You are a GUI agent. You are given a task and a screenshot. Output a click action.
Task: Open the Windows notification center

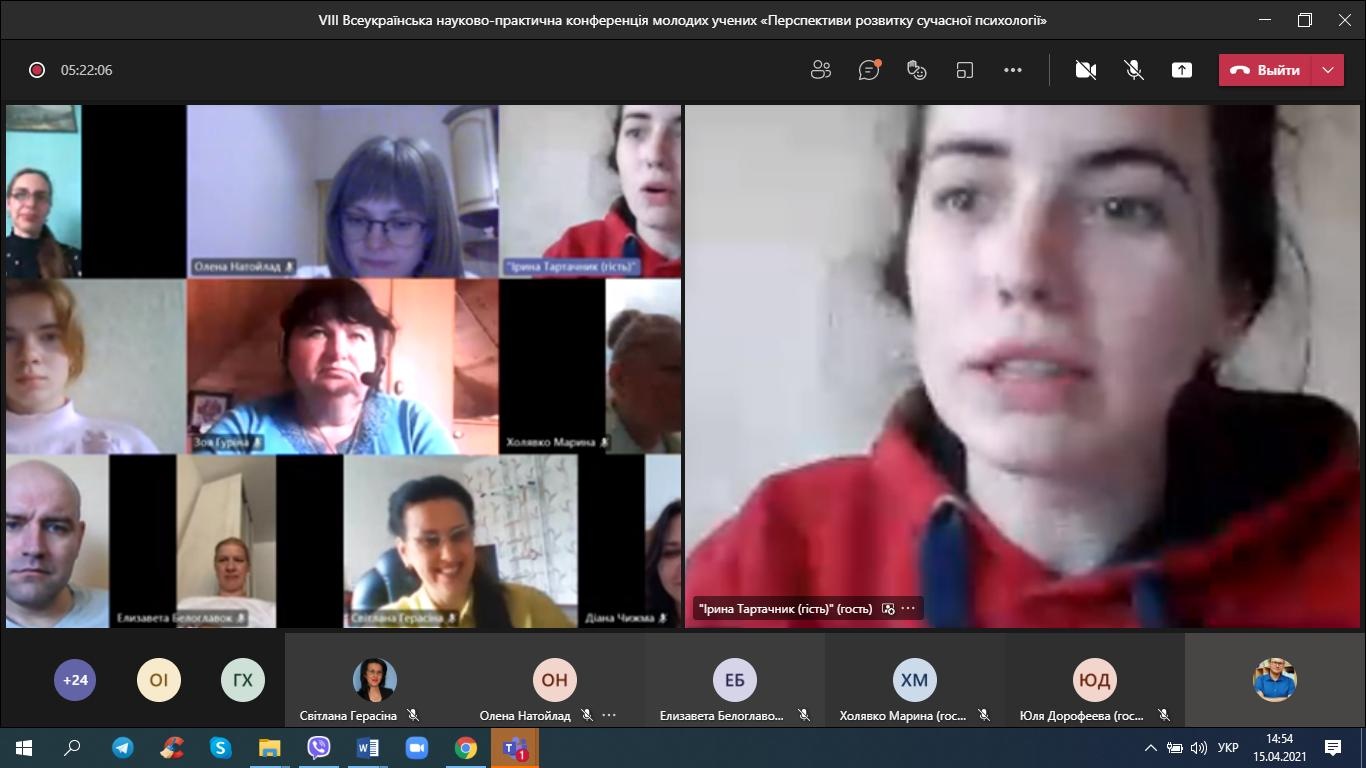point(1333,748)
